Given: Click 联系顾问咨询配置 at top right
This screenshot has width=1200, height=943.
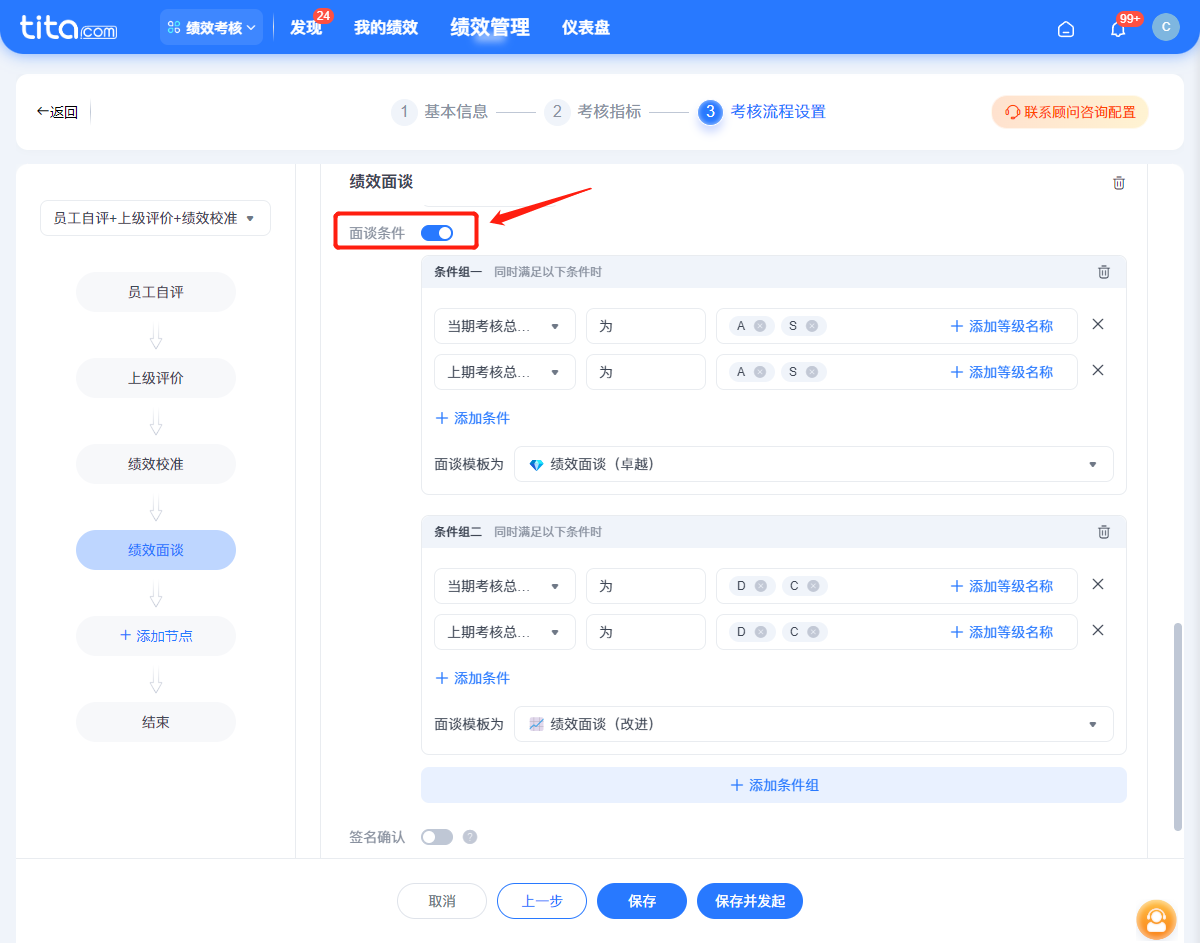Looking at the screenshot, I should (x=1069, y=112).
